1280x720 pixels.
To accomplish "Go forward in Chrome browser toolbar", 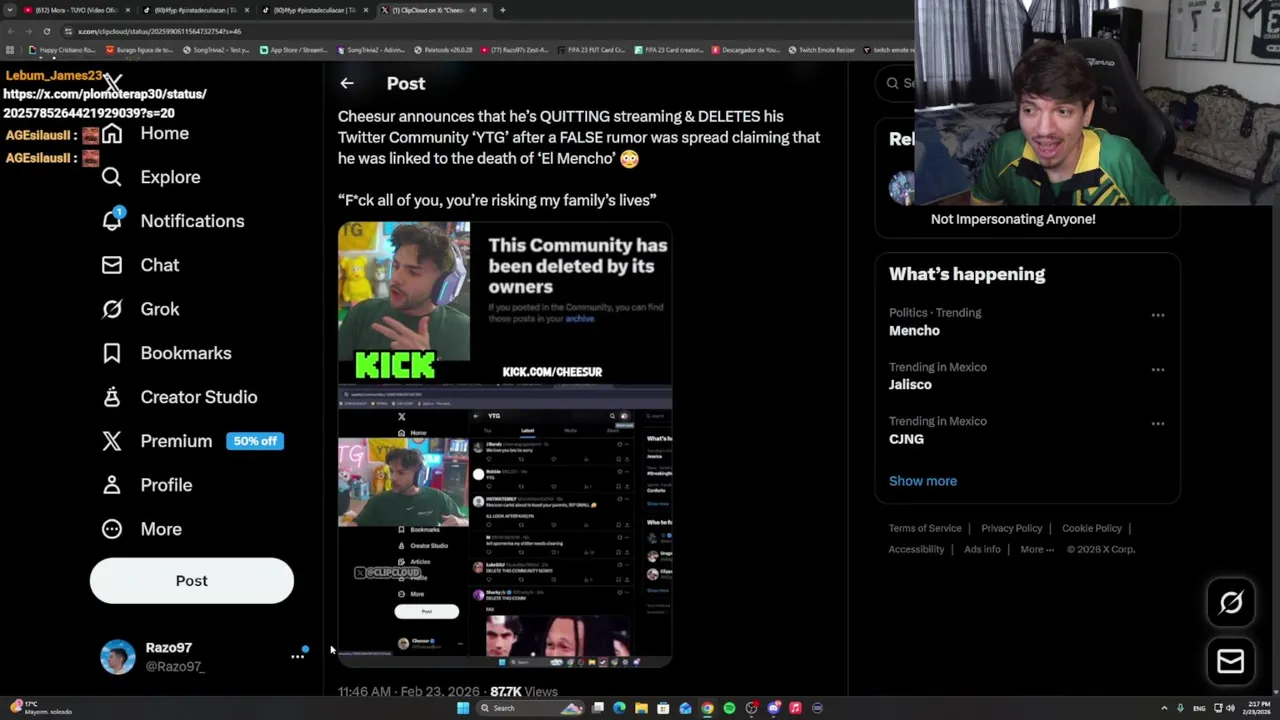I will 28,31.
